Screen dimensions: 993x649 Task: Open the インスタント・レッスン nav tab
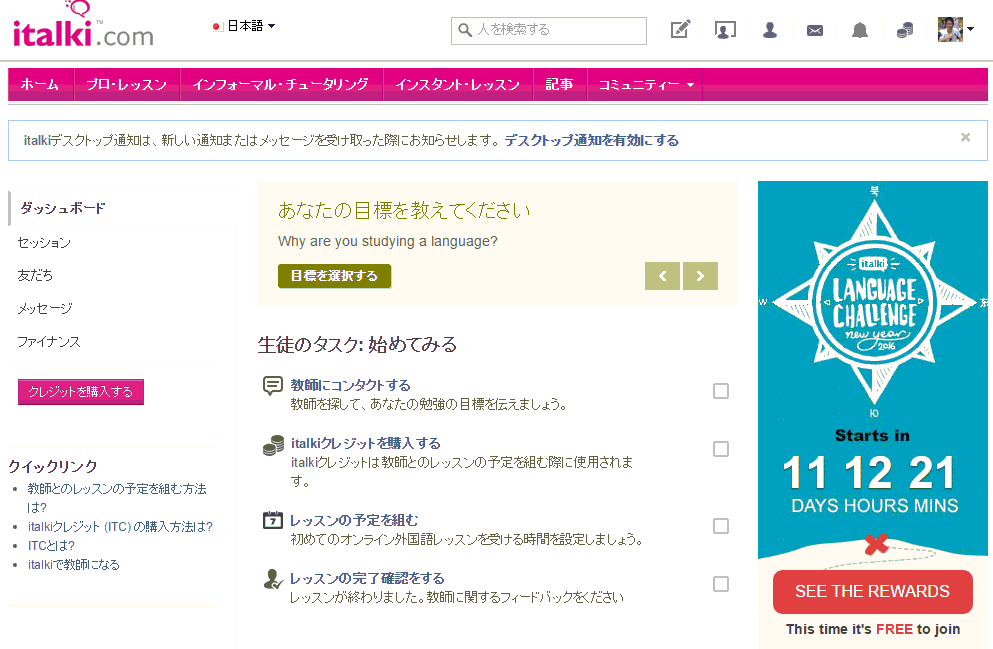[458, 84]
